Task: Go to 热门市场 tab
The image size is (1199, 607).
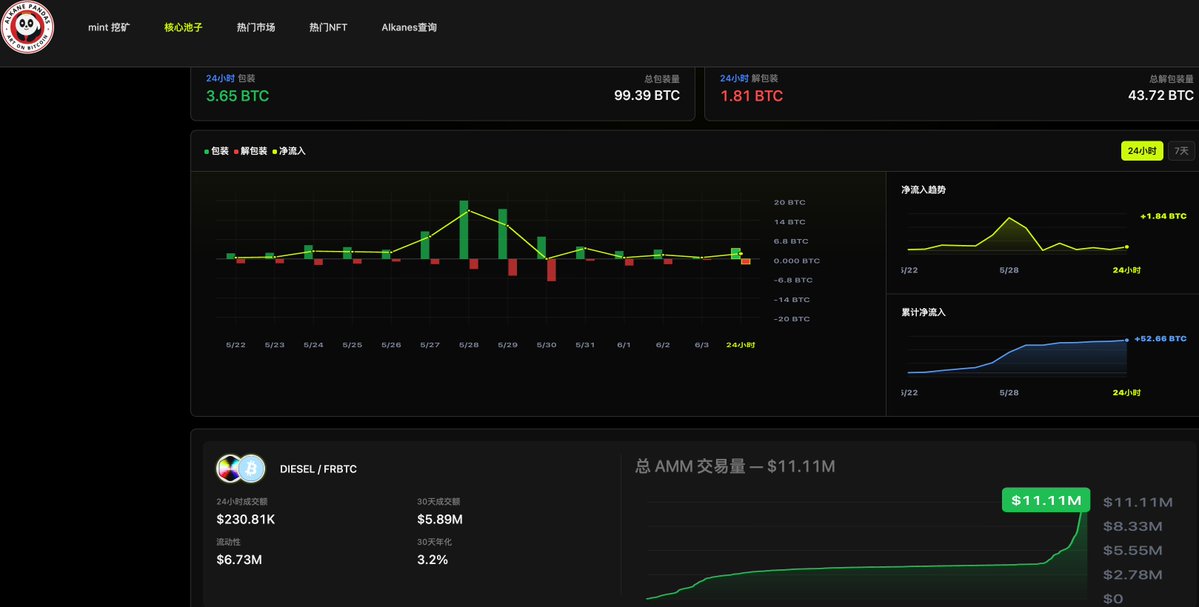Action: click(x=256, y=28)
